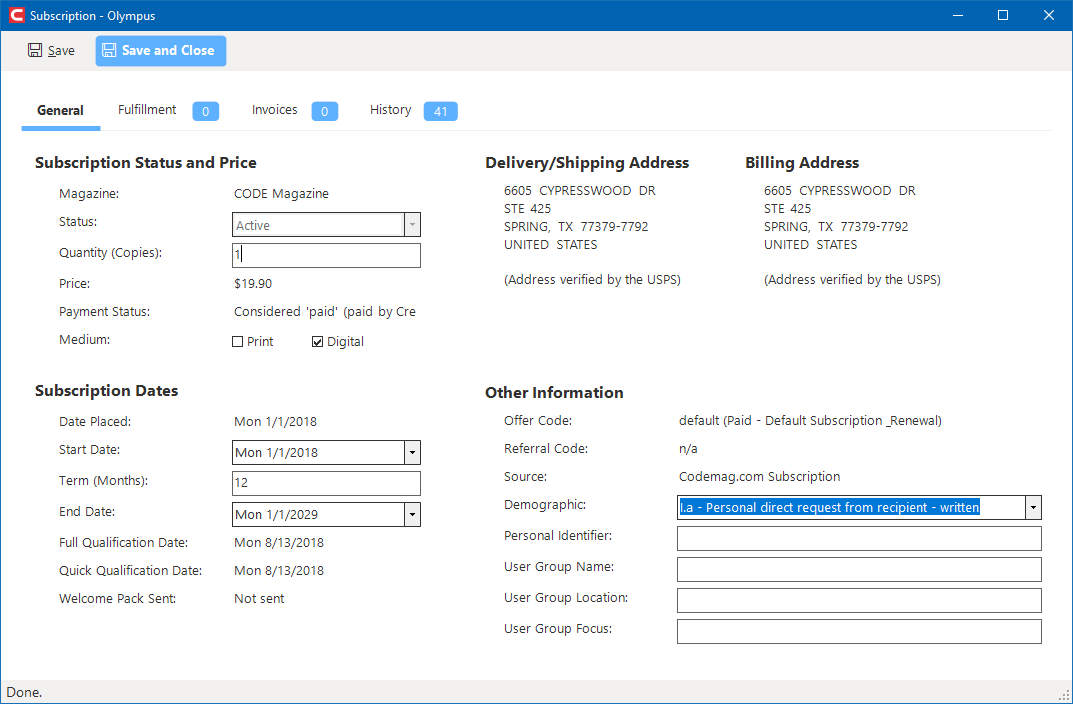Click the Save and Close button

click(x=161, y=51)
